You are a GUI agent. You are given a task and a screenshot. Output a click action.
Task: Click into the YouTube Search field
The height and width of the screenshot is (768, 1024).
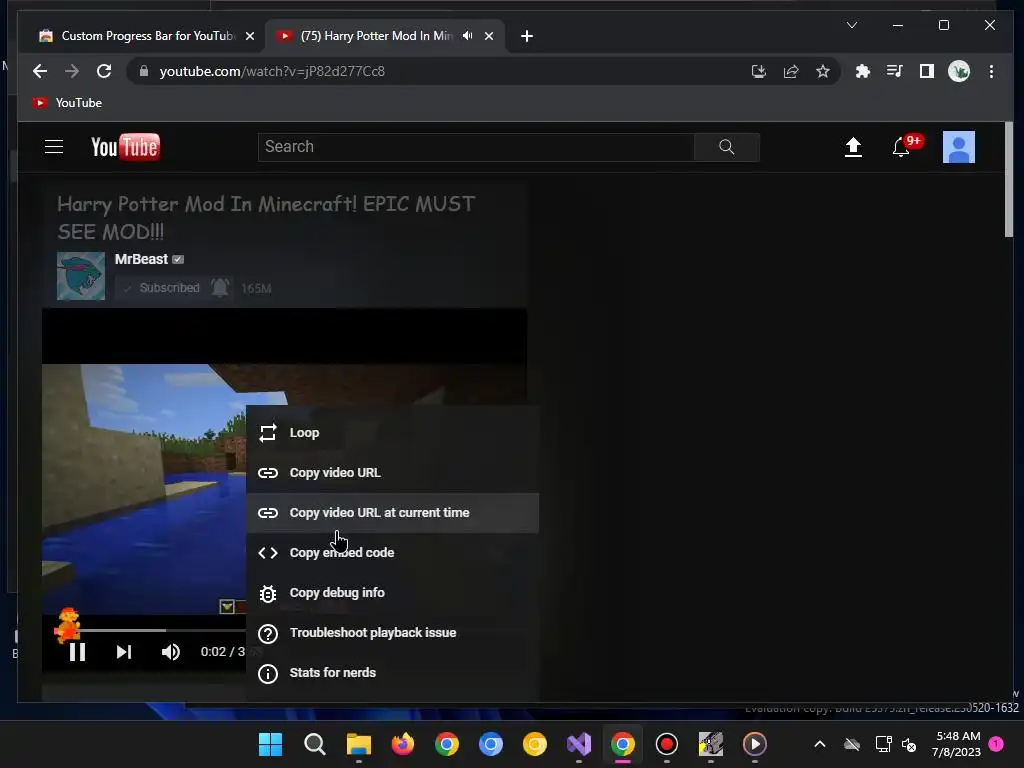click(x=476, y=147)
